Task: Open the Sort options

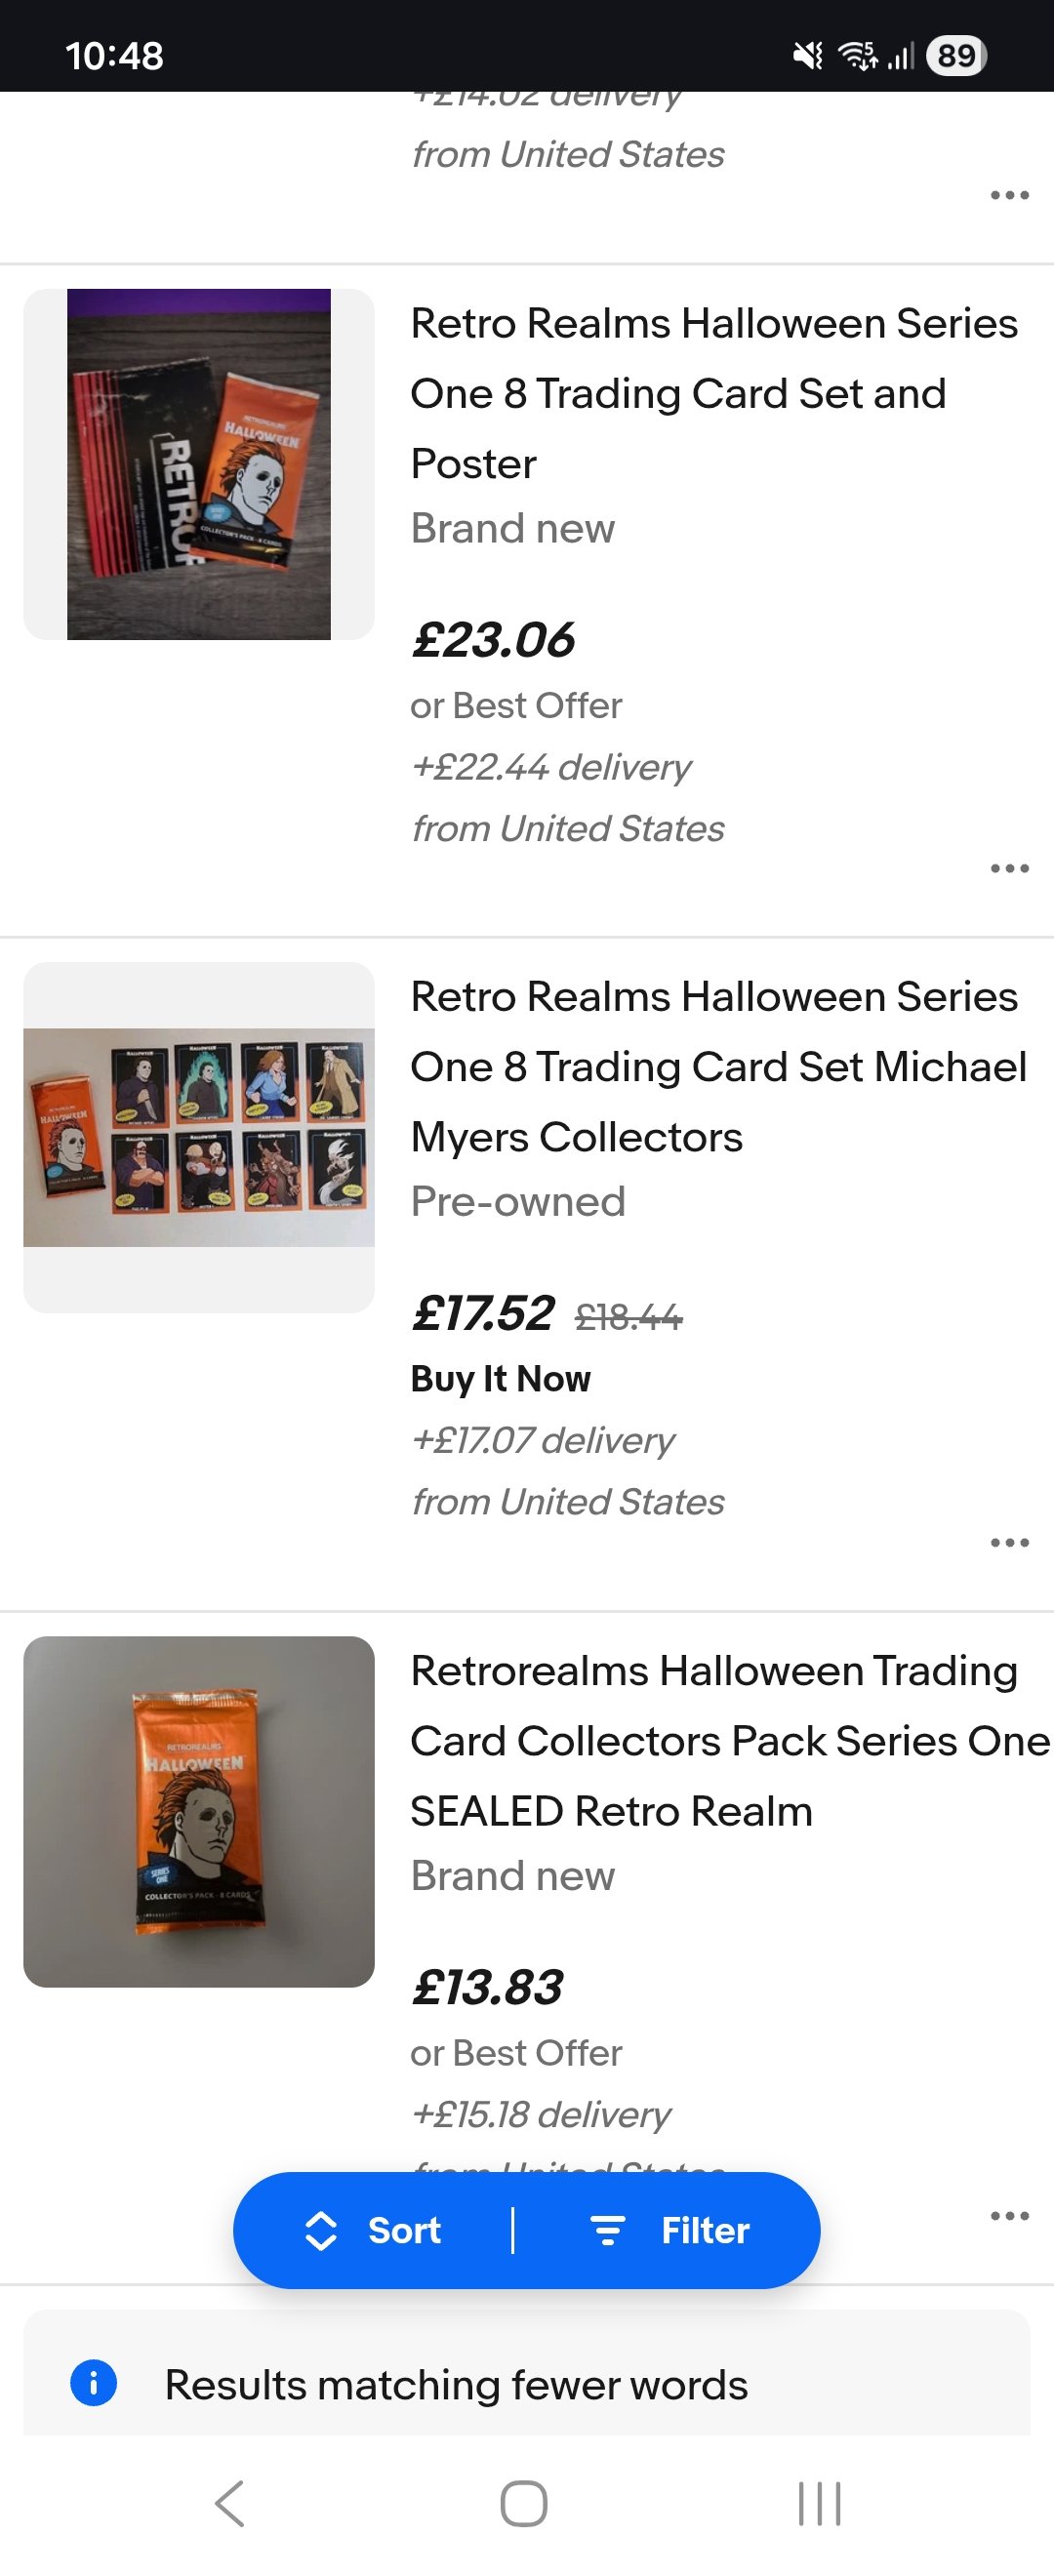Action: pyautogui.click(x=373, y=2230)
